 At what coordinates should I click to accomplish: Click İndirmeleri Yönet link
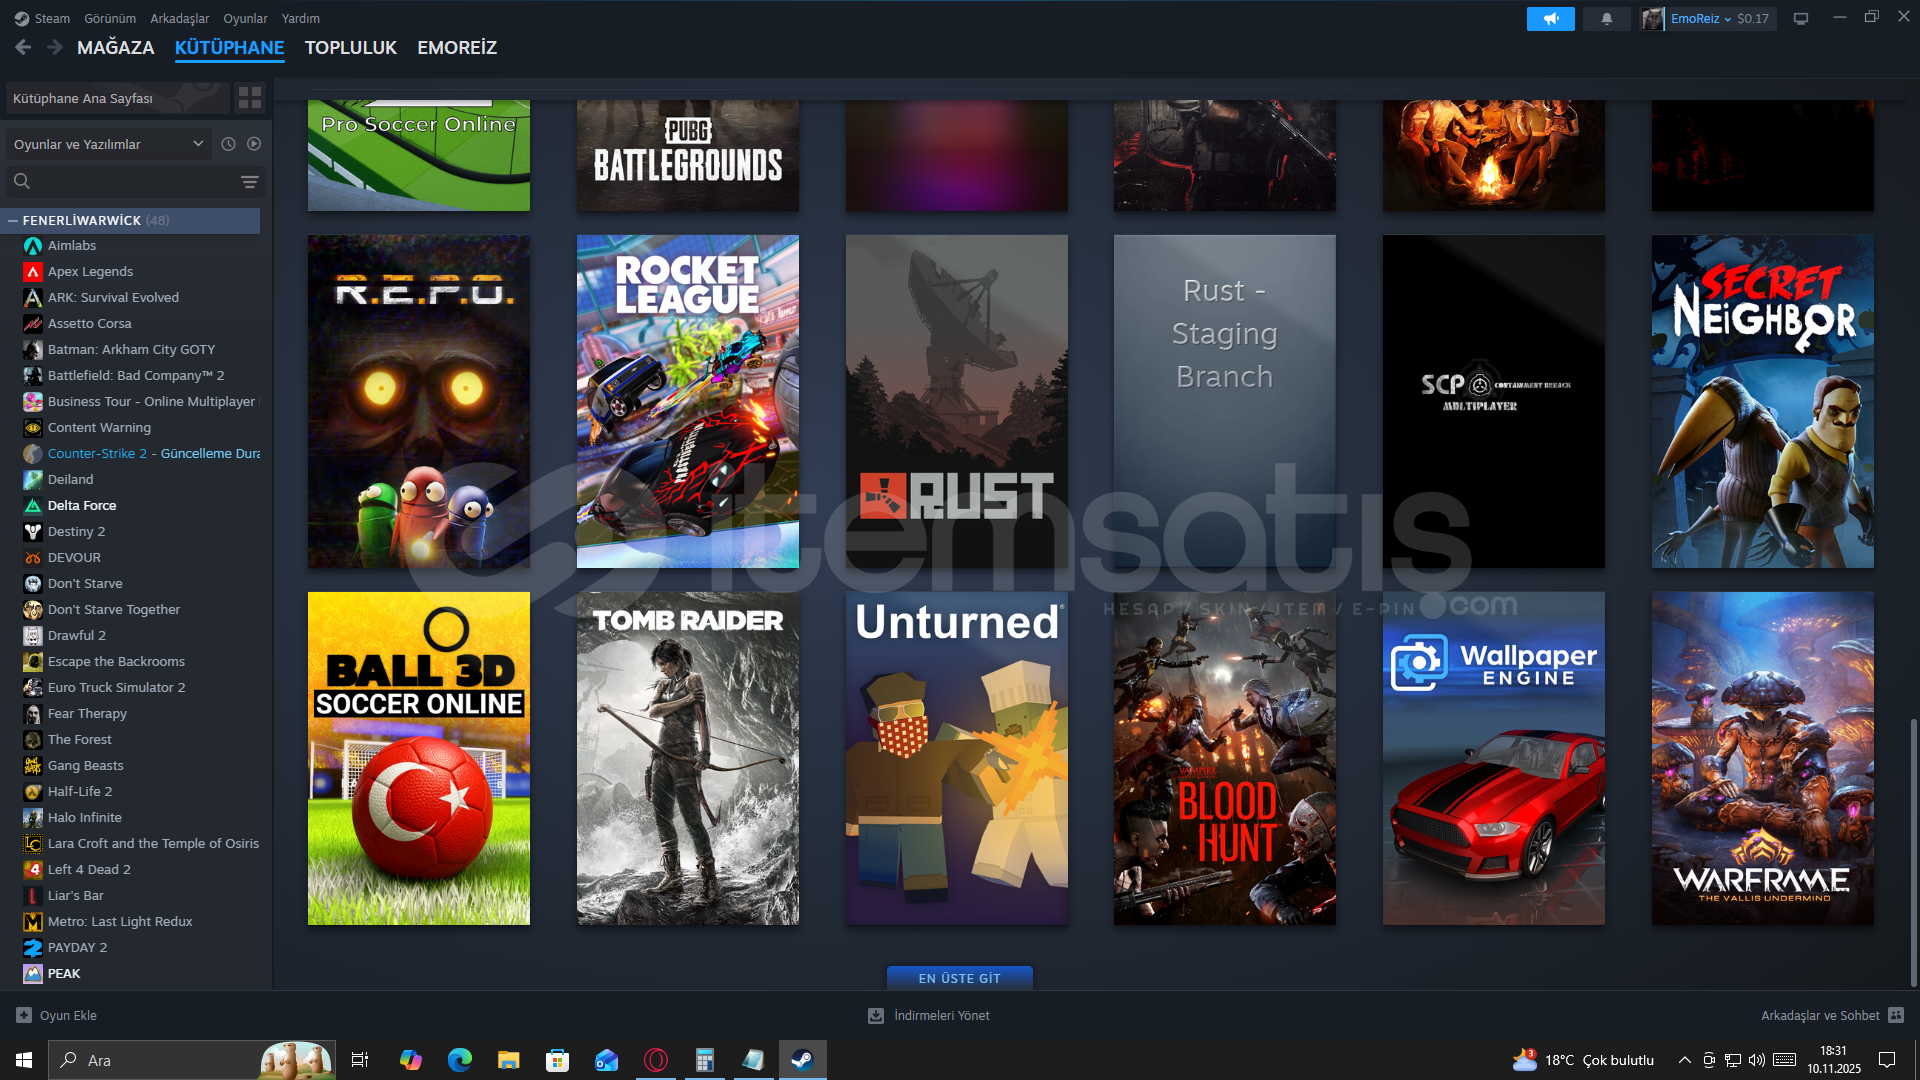pyautogui.click(x=941, y=1015)
